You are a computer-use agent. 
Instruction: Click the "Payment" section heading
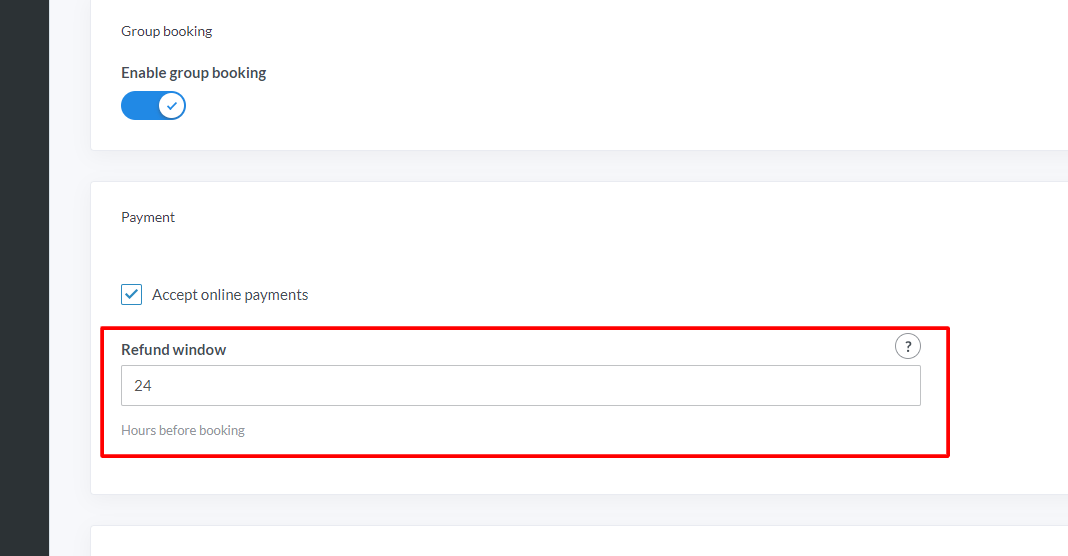(x=148, y=217)
